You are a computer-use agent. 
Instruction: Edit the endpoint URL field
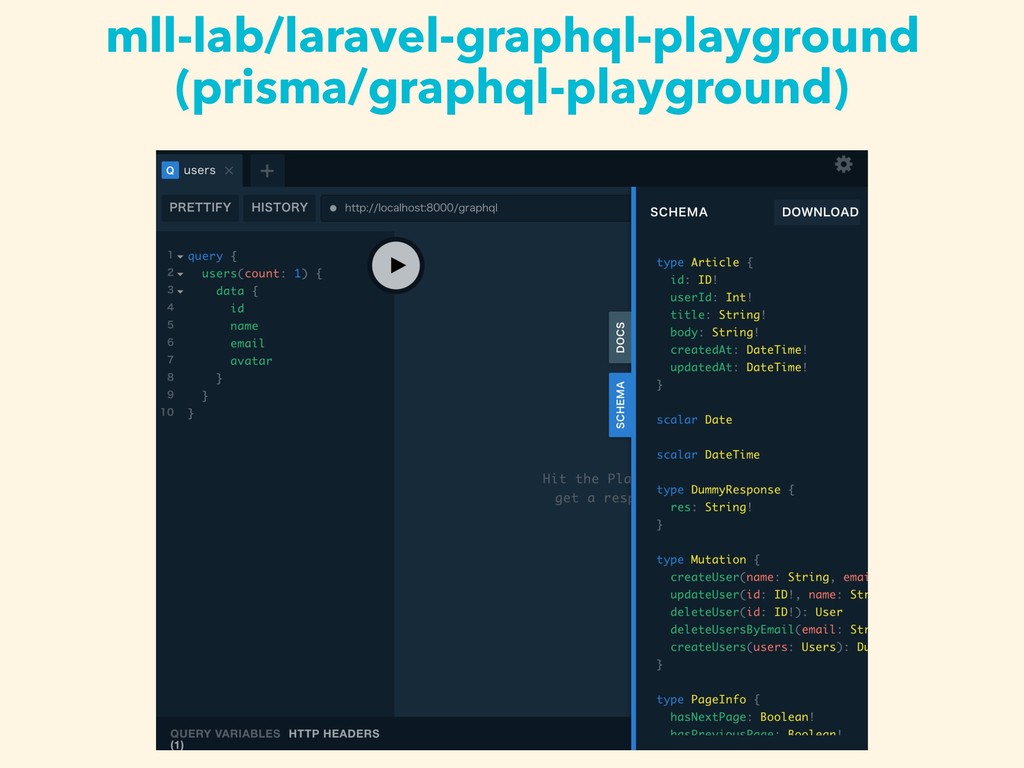tap(476, 208)
